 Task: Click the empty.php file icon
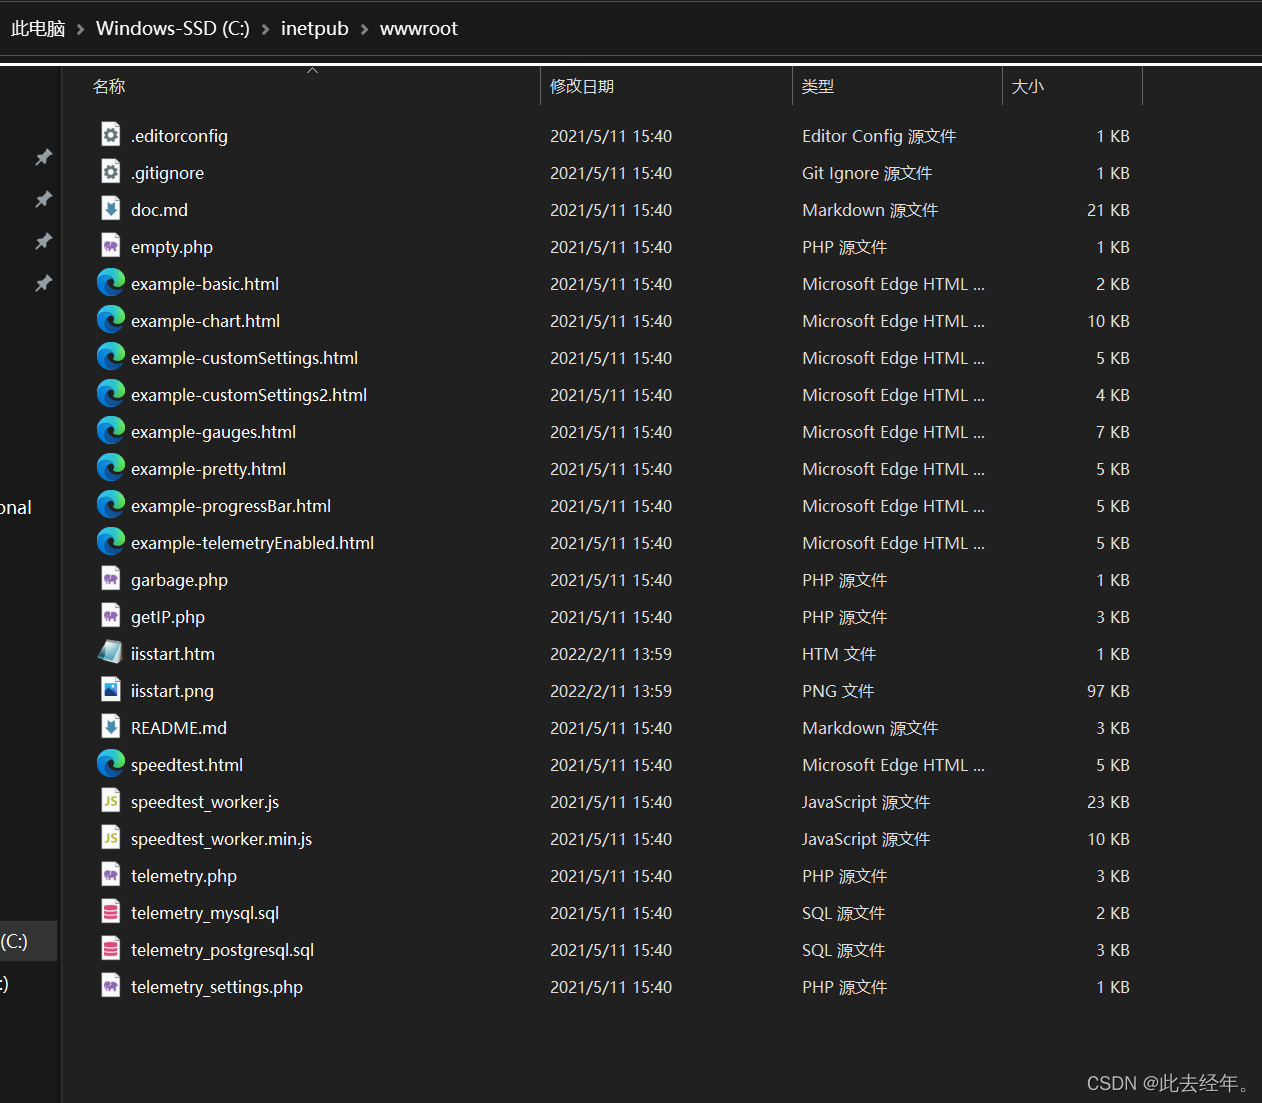(x=111, y=246)
